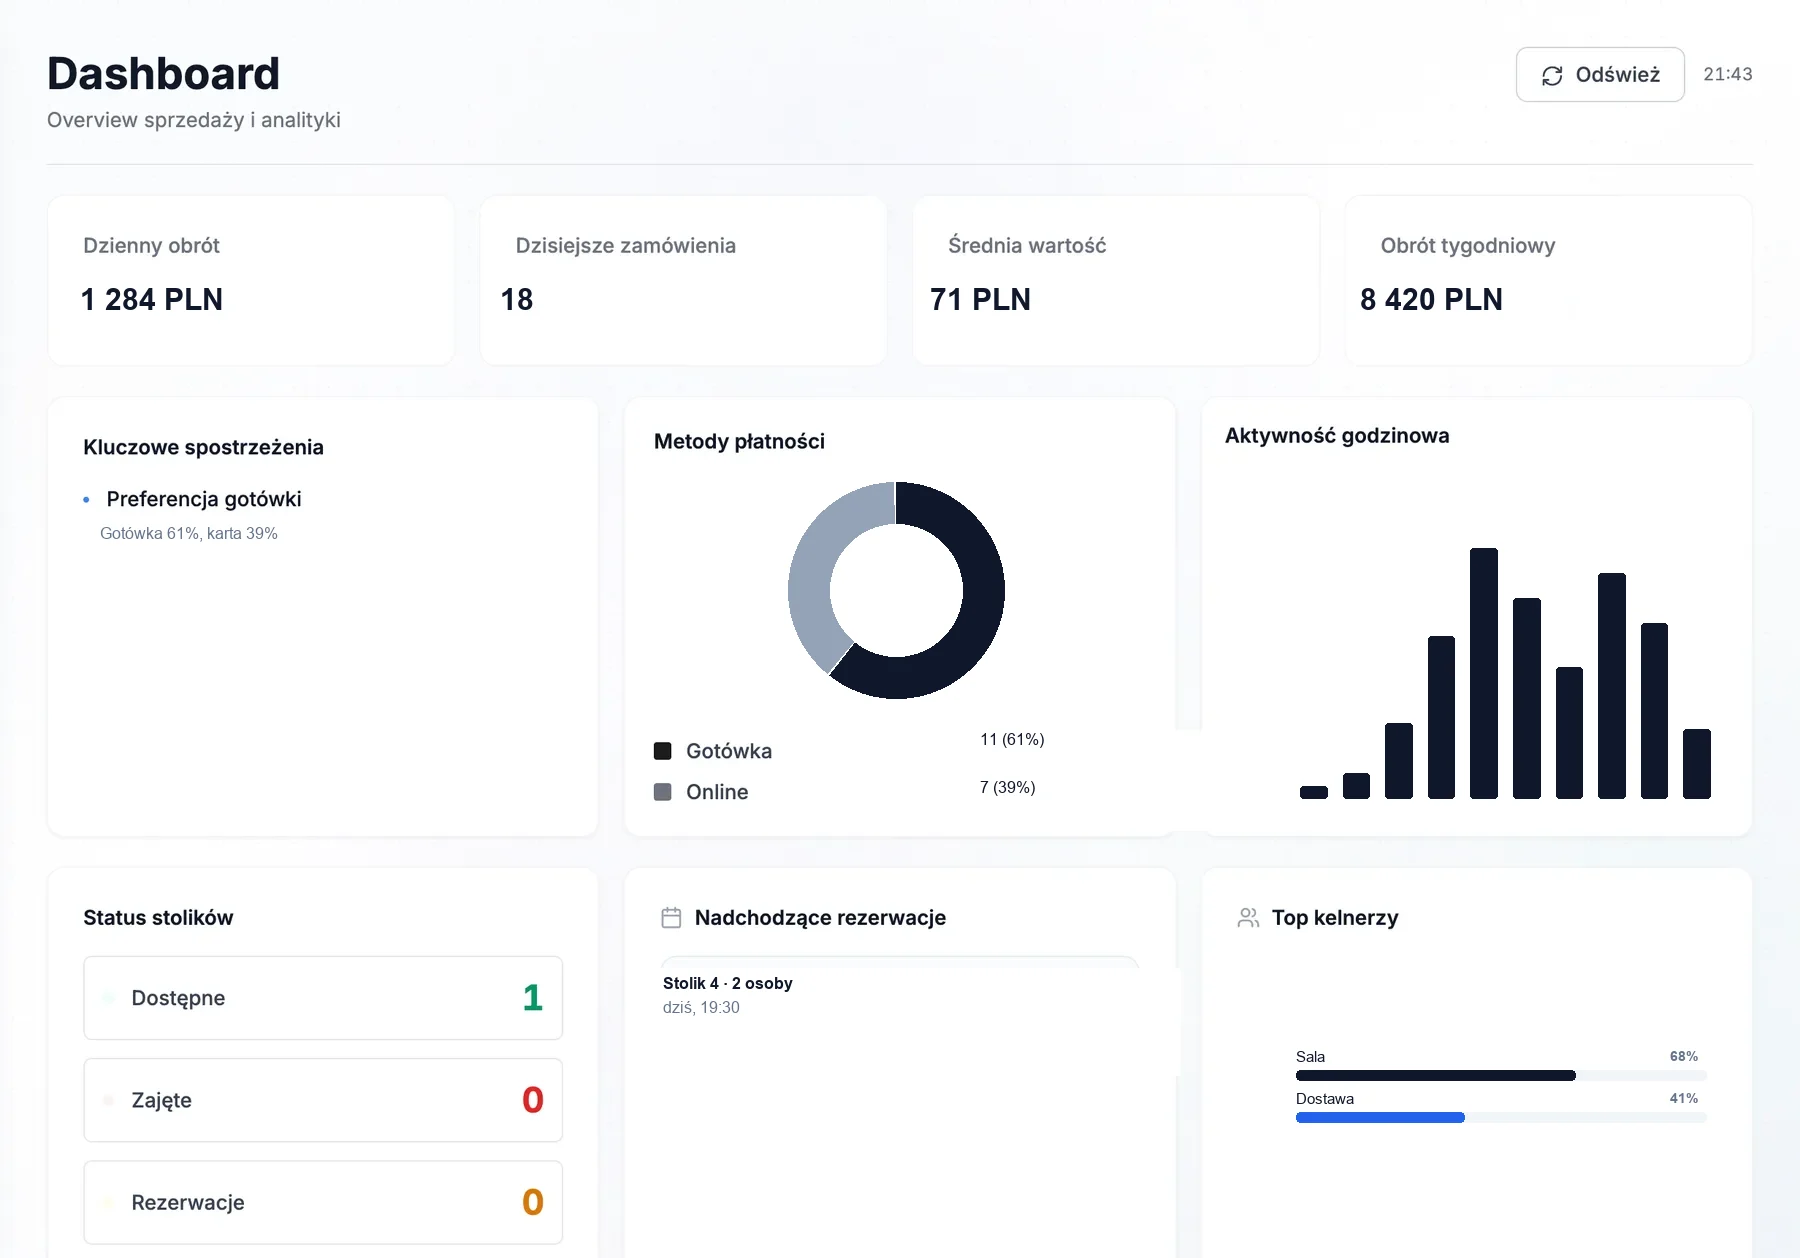
Task: Click the 68% Sala percentage label
Action: click(x=1684, y=1057)
